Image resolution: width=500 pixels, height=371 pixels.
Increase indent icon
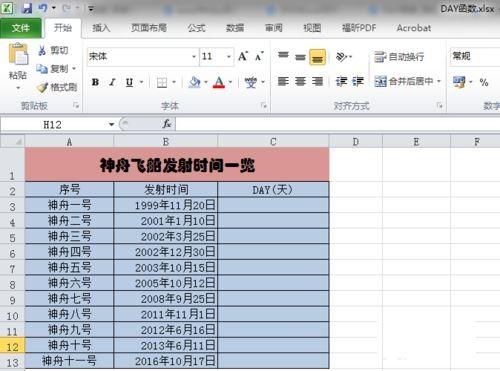[358, 81]
